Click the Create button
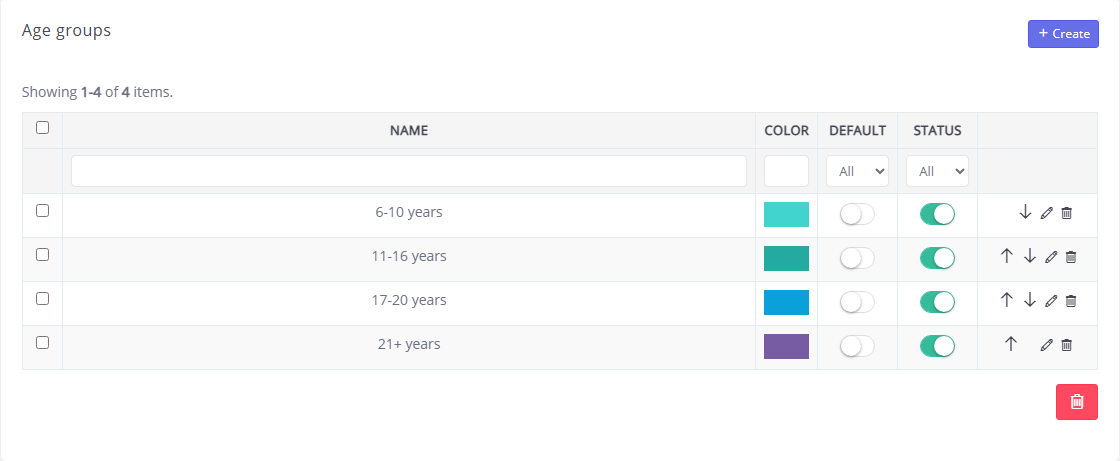Screen dimensions: 1120x461 [x=1063, y=34]
